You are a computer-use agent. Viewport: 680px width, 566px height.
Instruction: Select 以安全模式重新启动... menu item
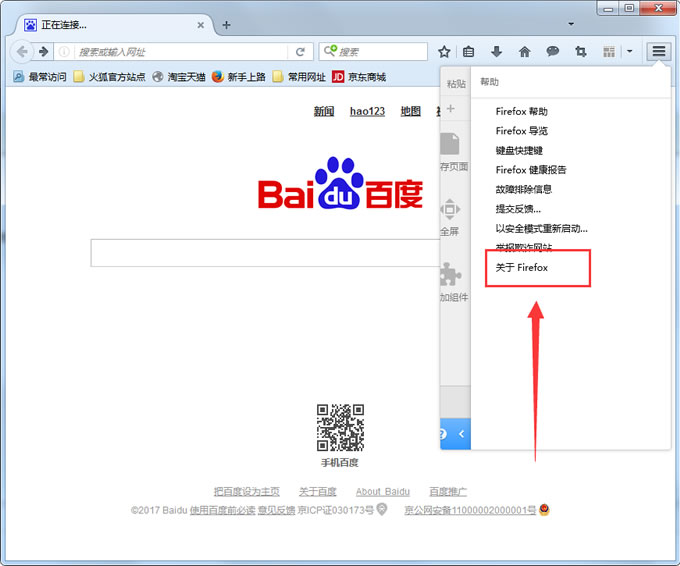point(542,229)
